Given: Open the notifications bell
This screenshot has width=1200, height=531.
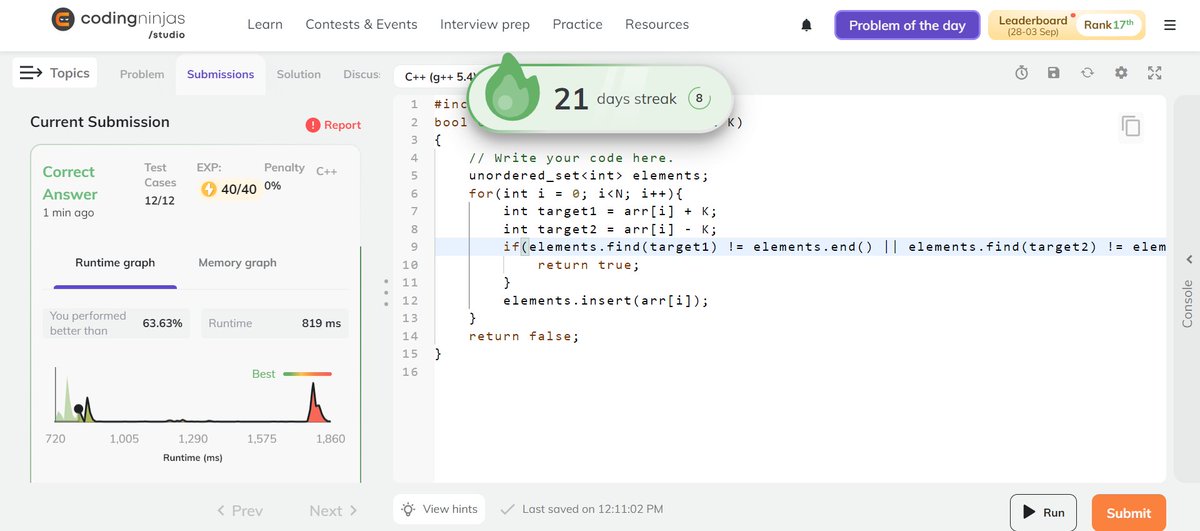Looking at the screenshot, I should [807, 25].
